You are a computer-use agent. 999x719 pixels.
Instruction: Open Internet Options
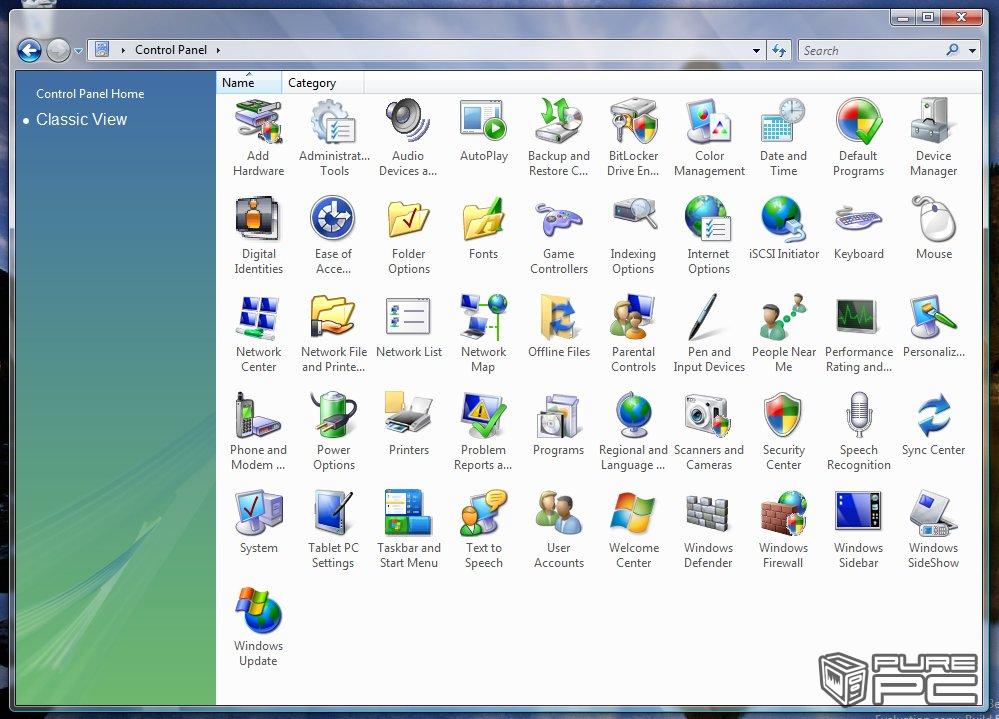pos(708,236)
